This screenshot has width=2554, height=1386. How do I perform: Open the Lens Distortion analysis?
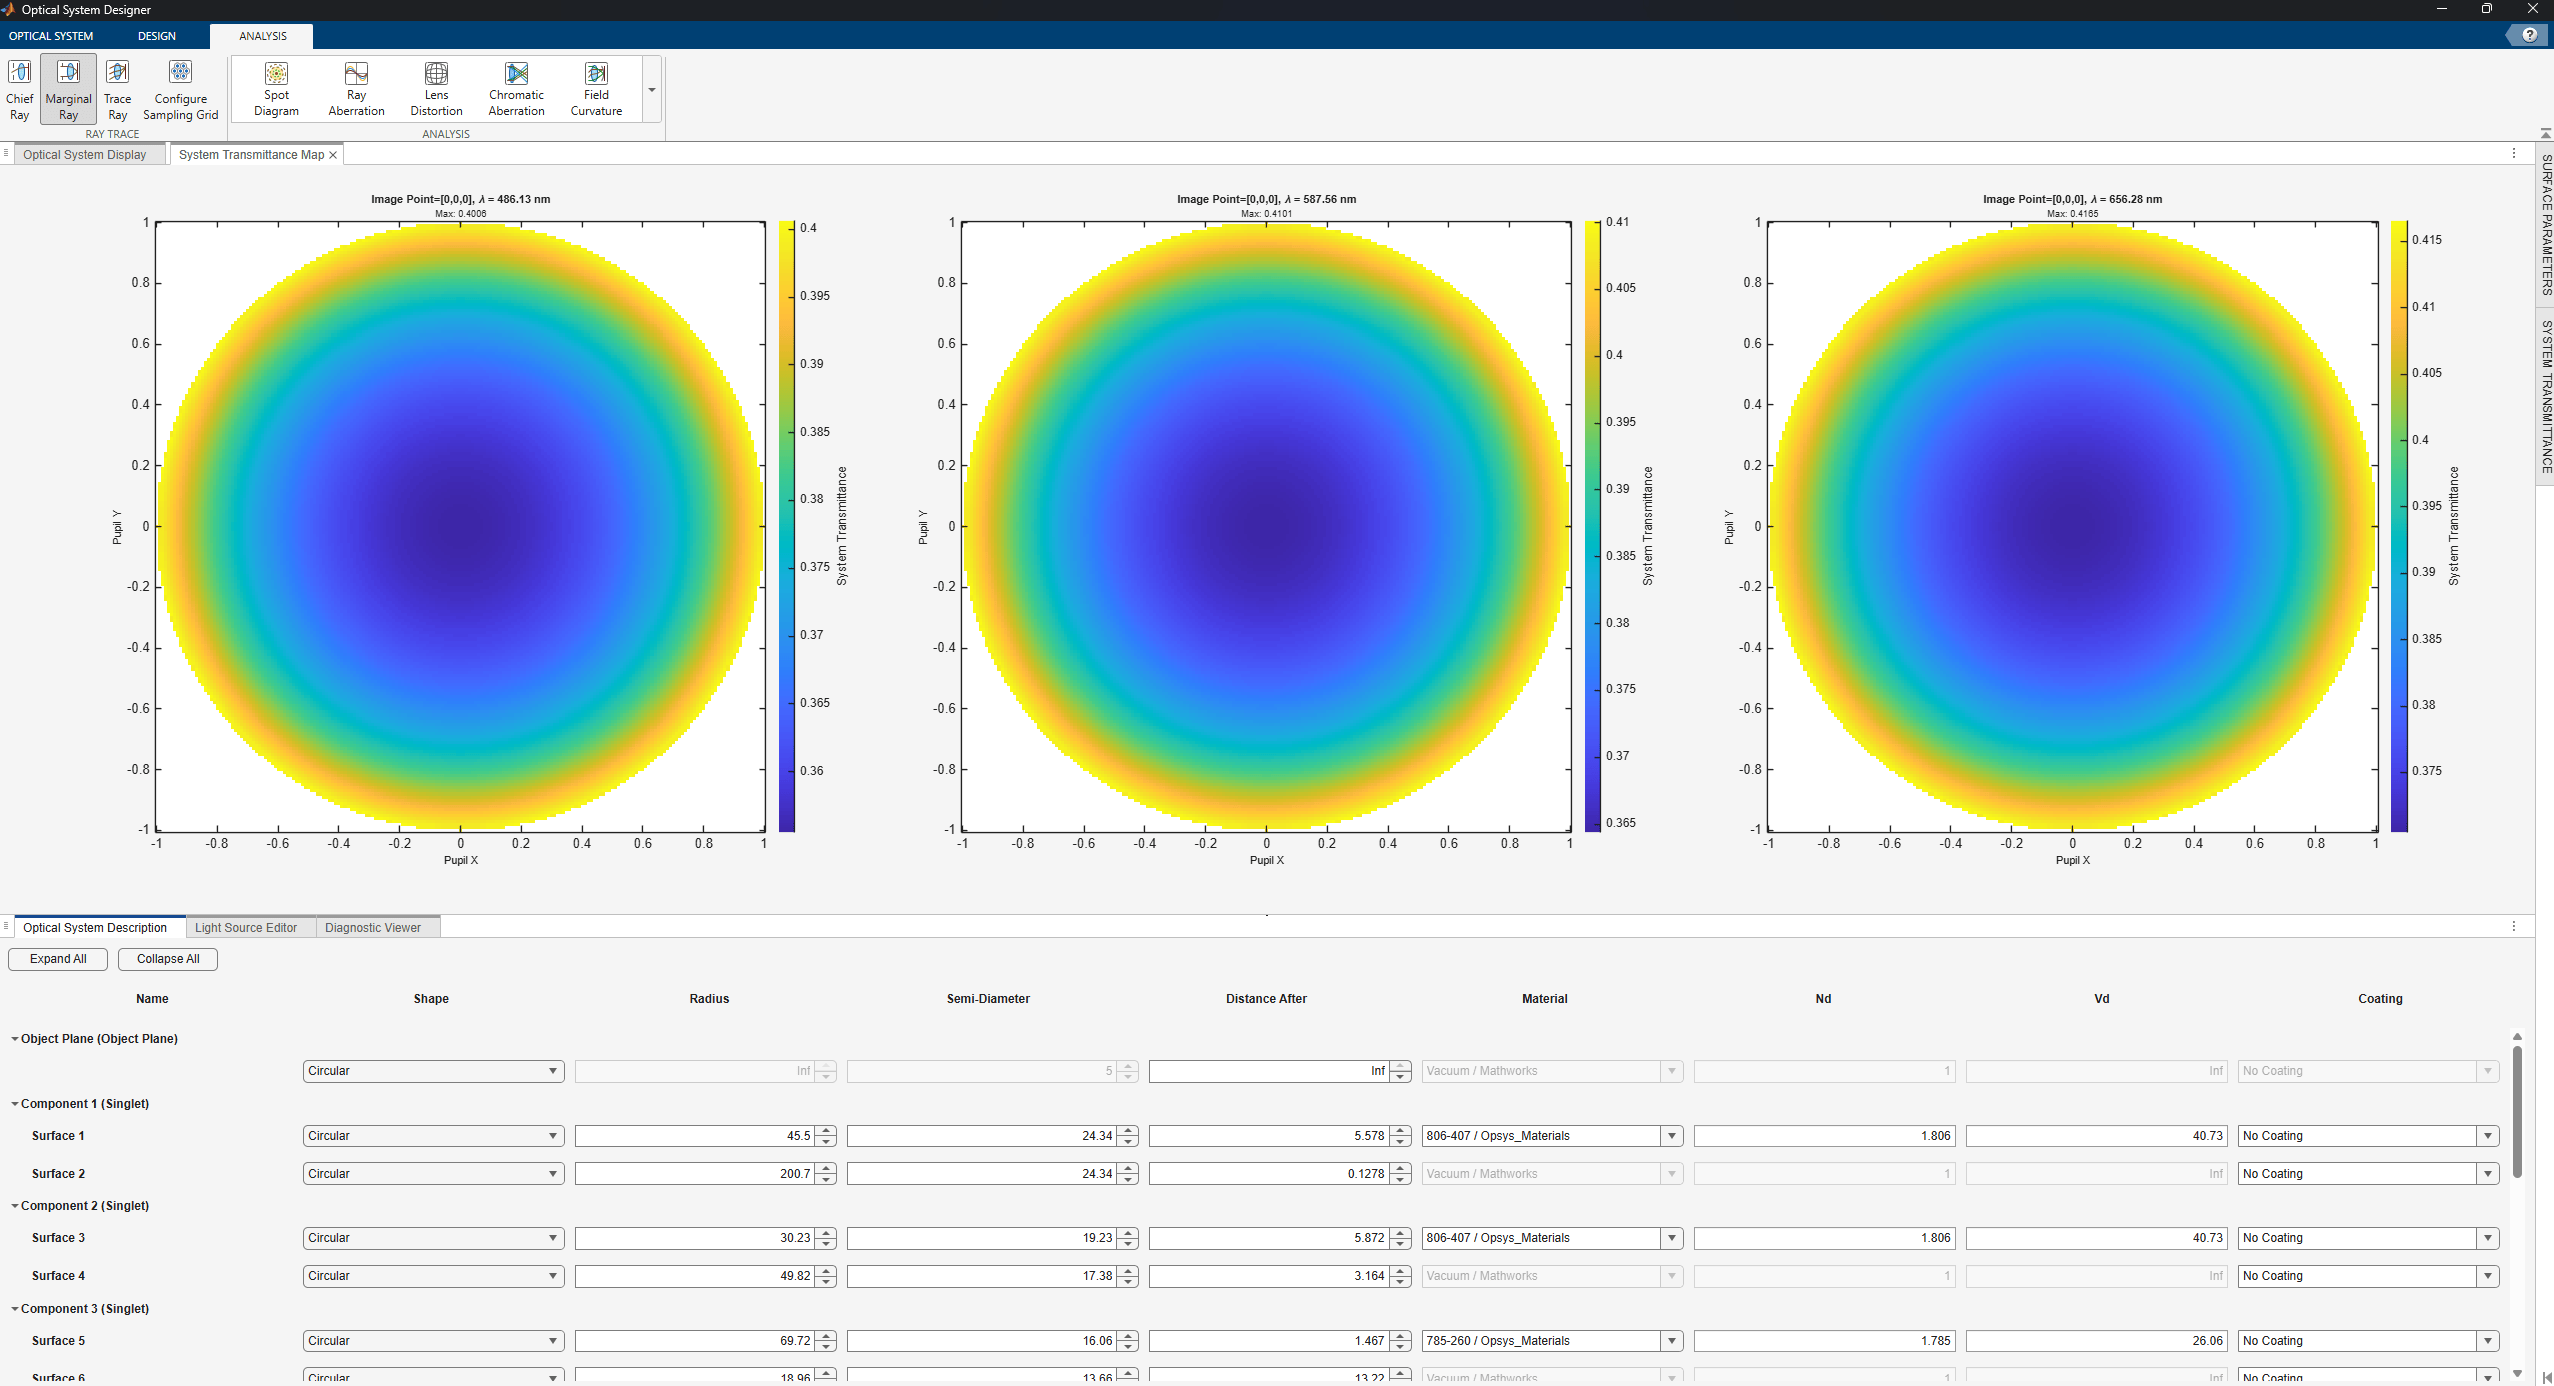[436, 90]
